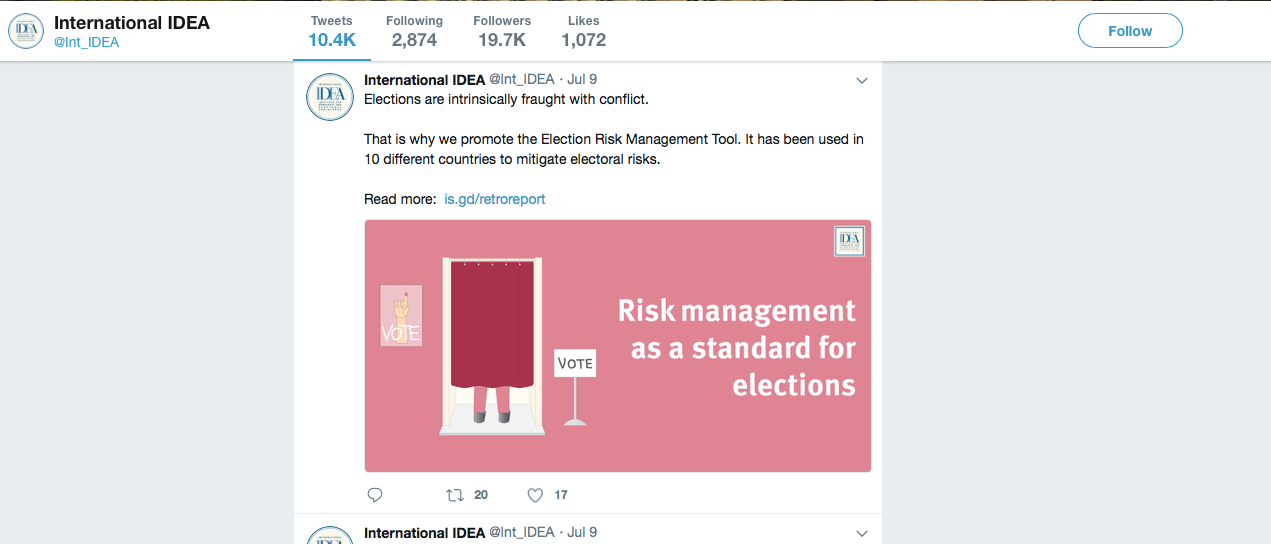The image size is (1271, 544).
Task: Click International IDEA header profile avatar
Action: point(26,31)
